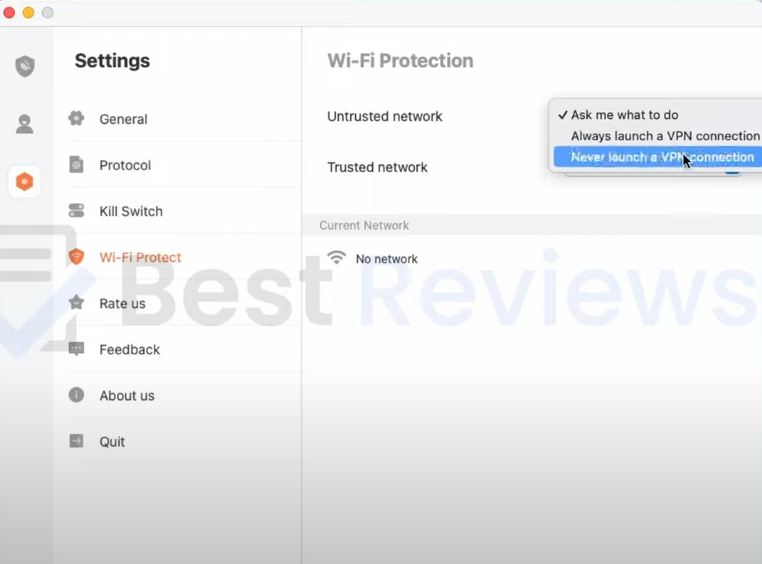Click the Quit label
Viewport: 762px width, 564px height.
coord(112,441)
